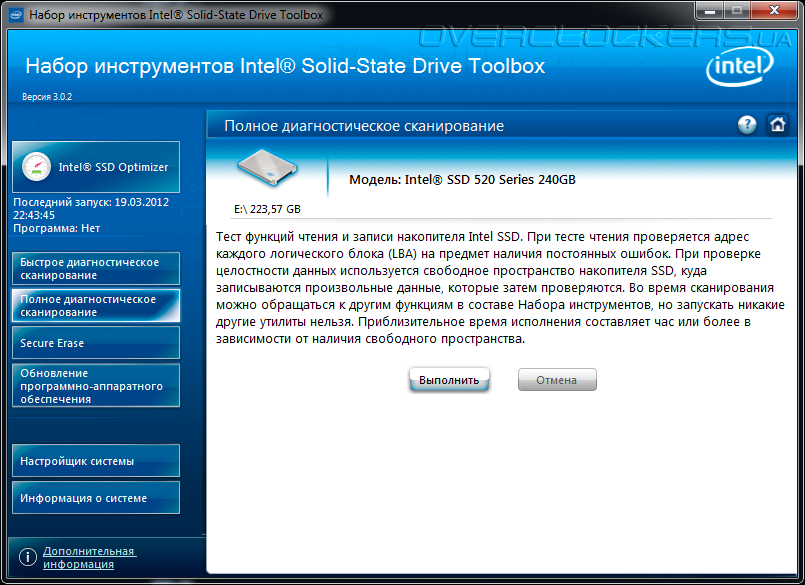Click the panel title Полное диагностическое сканирование
Screen dimensions: 805x585
(364, 126)
